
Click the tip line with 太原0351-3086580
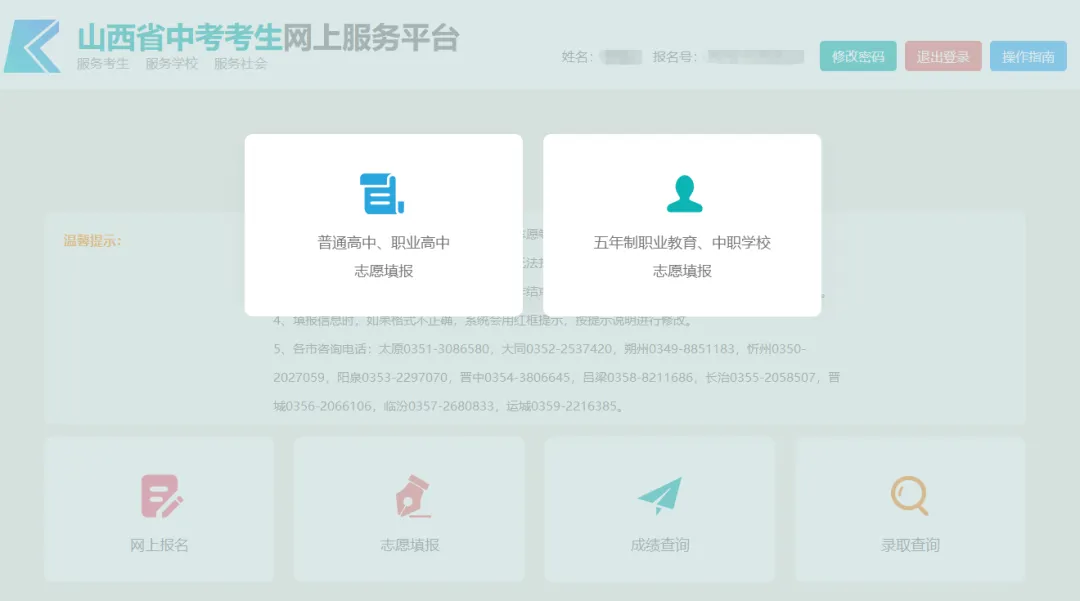point(539,349)
